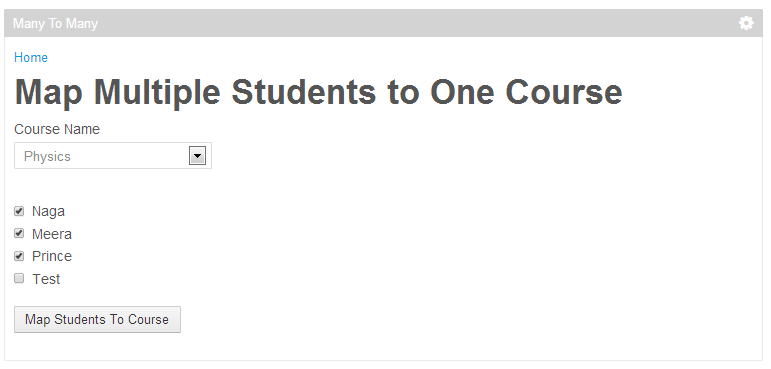Click the word Physics in the dropdown
The height and width of the screenshot is (369, 771).
[x=47, y=156]
